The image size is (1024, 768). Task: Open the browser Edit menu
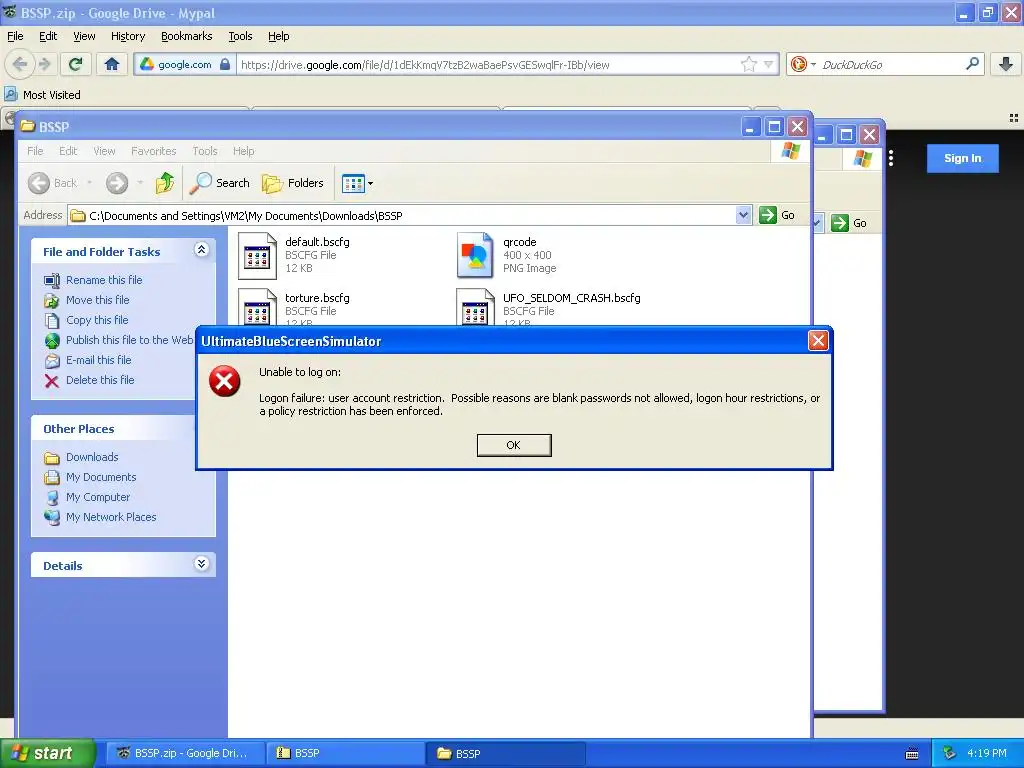click(x=48, y=36)
